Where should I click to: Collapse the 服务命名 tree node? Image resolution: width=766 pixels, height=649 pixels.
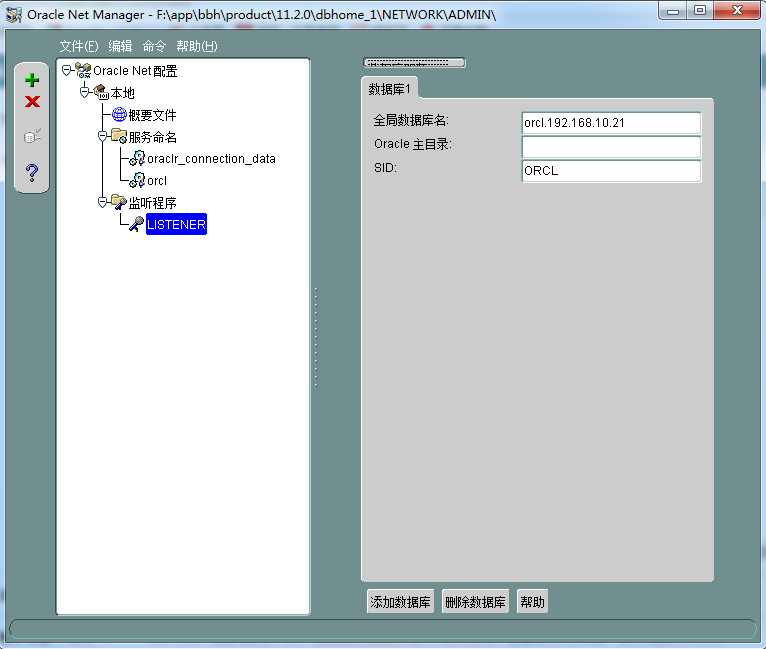tap(102, 137)
